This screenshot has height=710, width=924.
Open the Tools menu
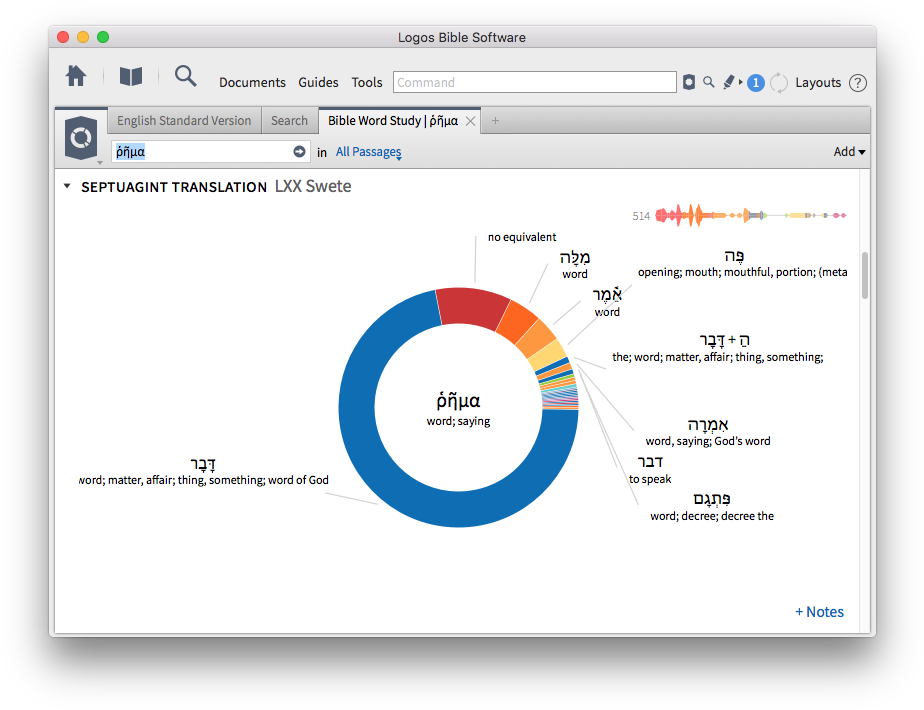click(367, 82)
